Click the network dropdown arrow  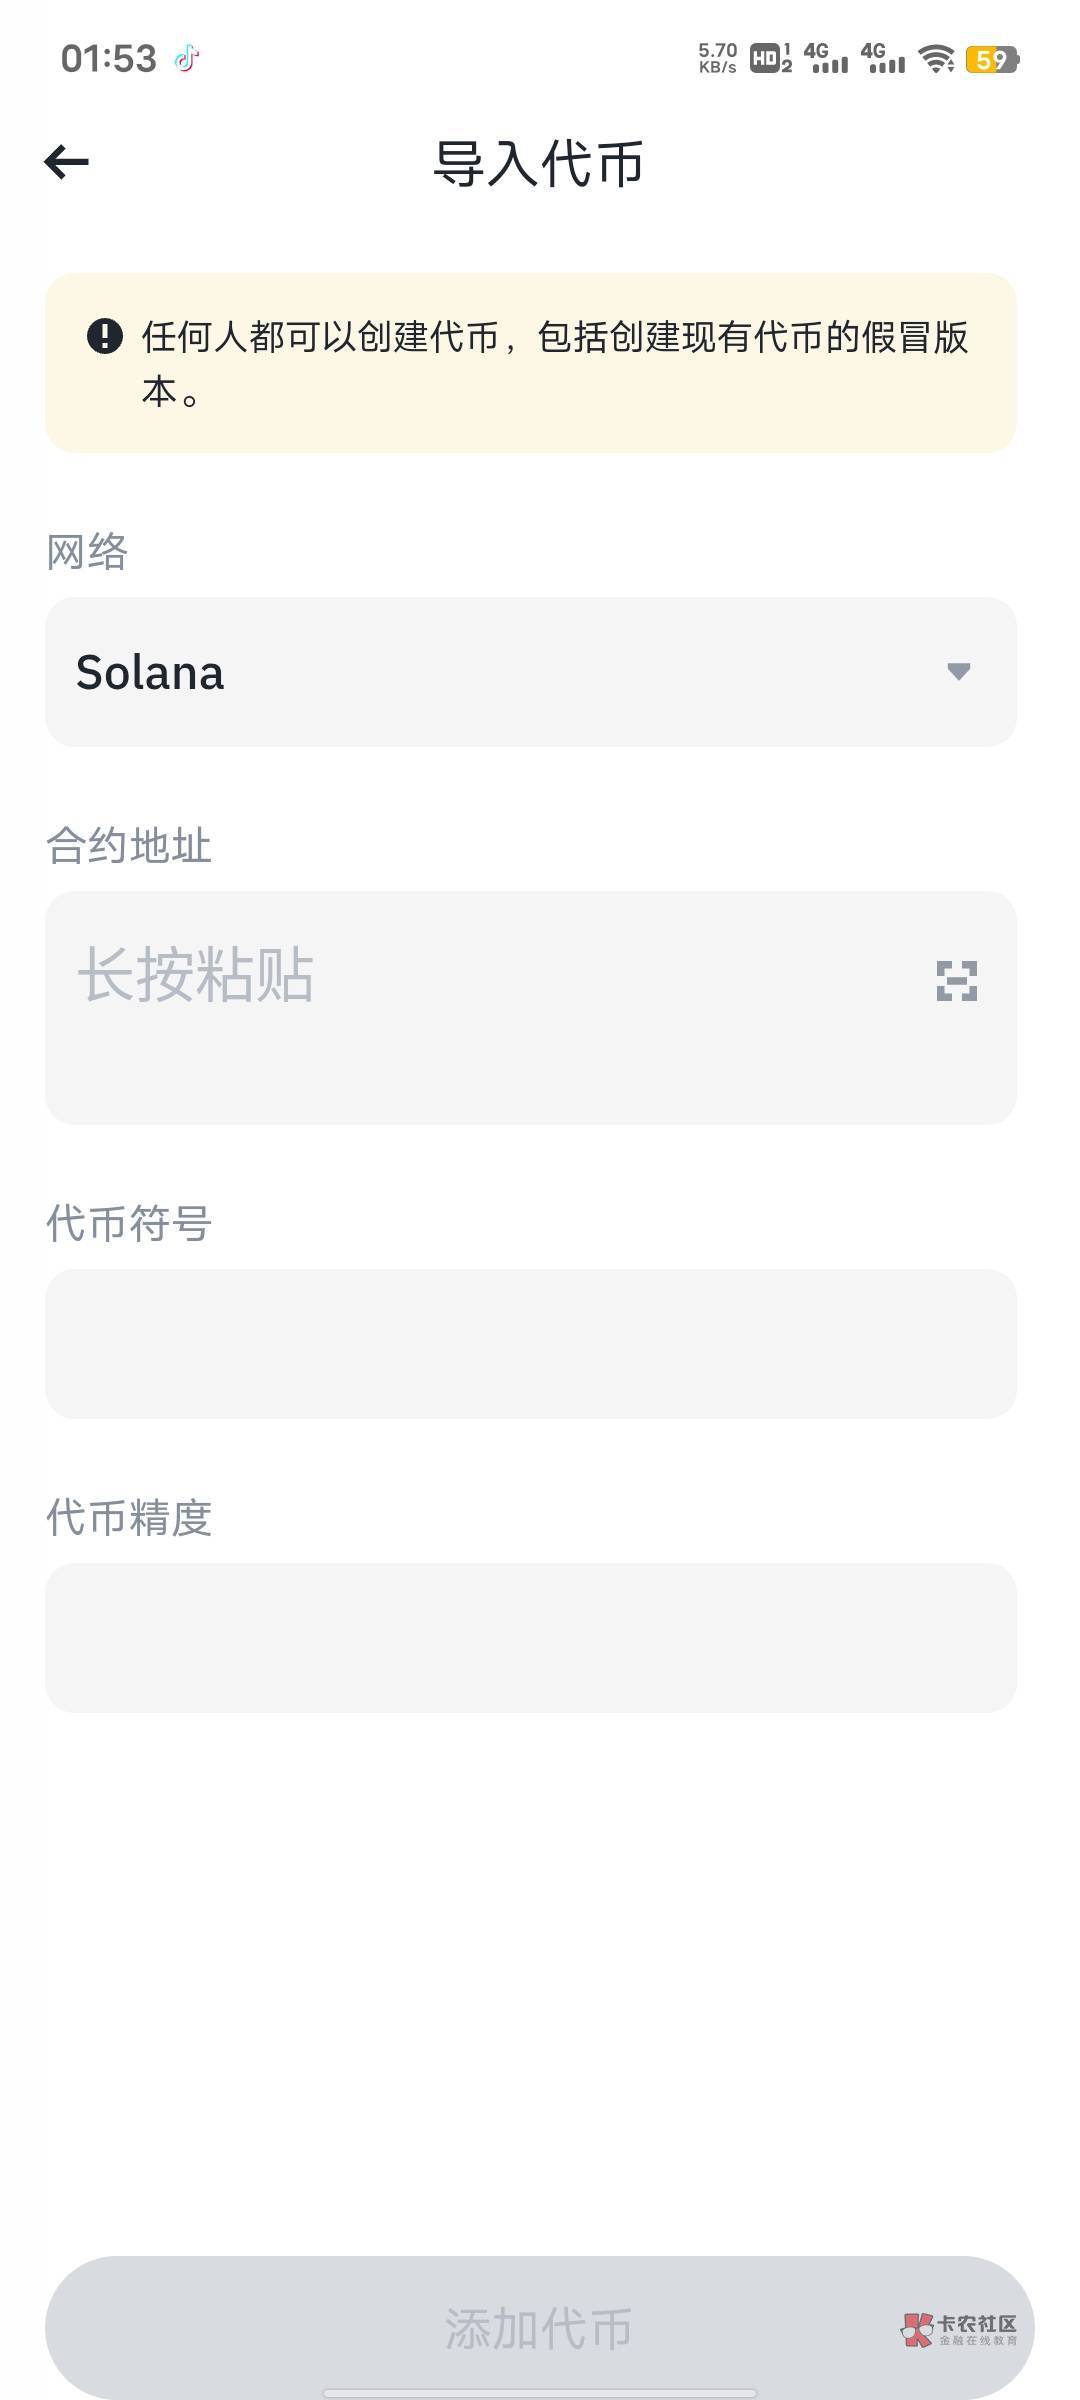[958, 672]
